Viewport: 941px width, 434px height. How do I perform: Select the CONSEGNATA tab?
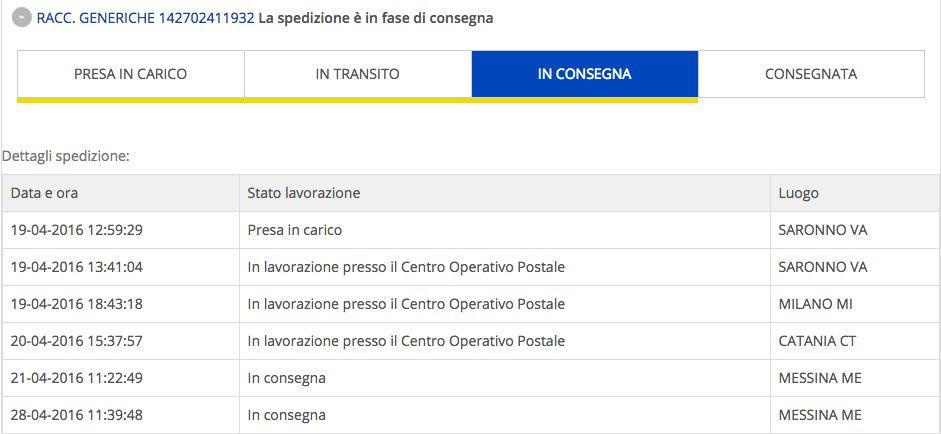coord(811,74)
